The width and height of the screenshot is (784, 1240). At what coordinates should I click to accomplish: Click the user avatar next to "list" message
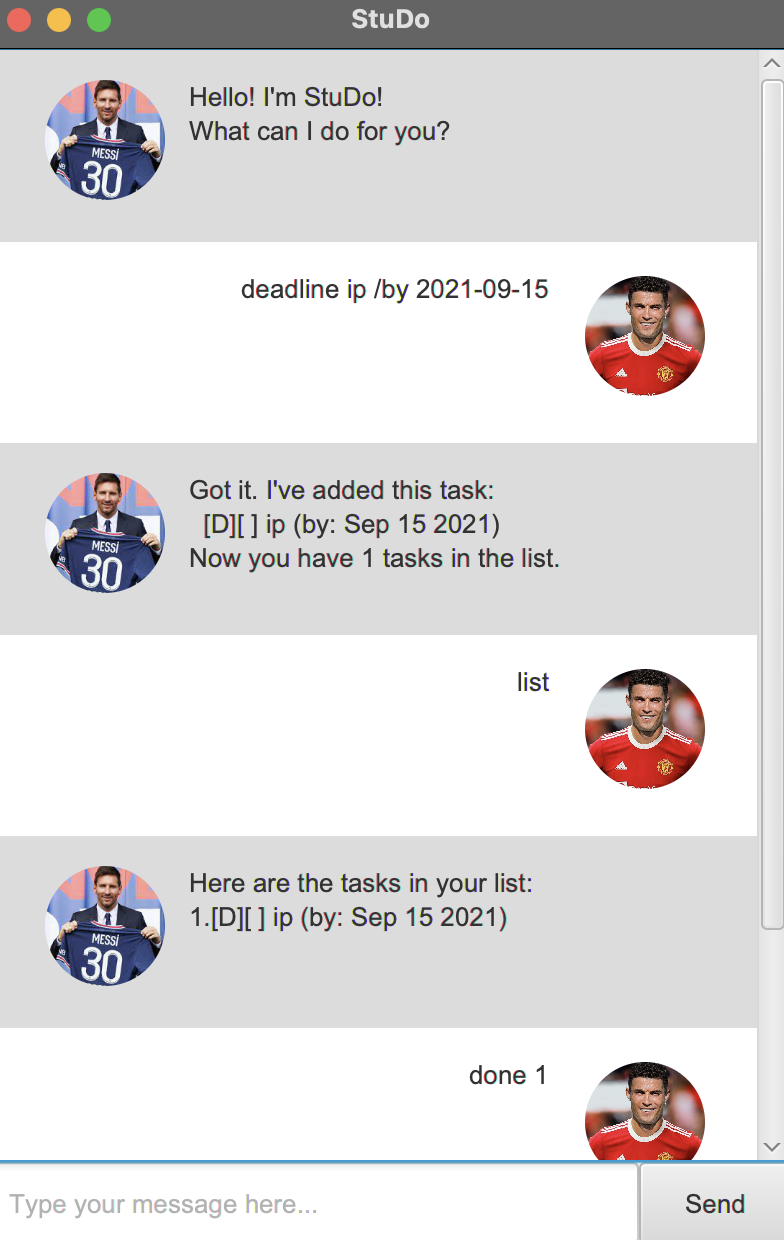[645, 729]
